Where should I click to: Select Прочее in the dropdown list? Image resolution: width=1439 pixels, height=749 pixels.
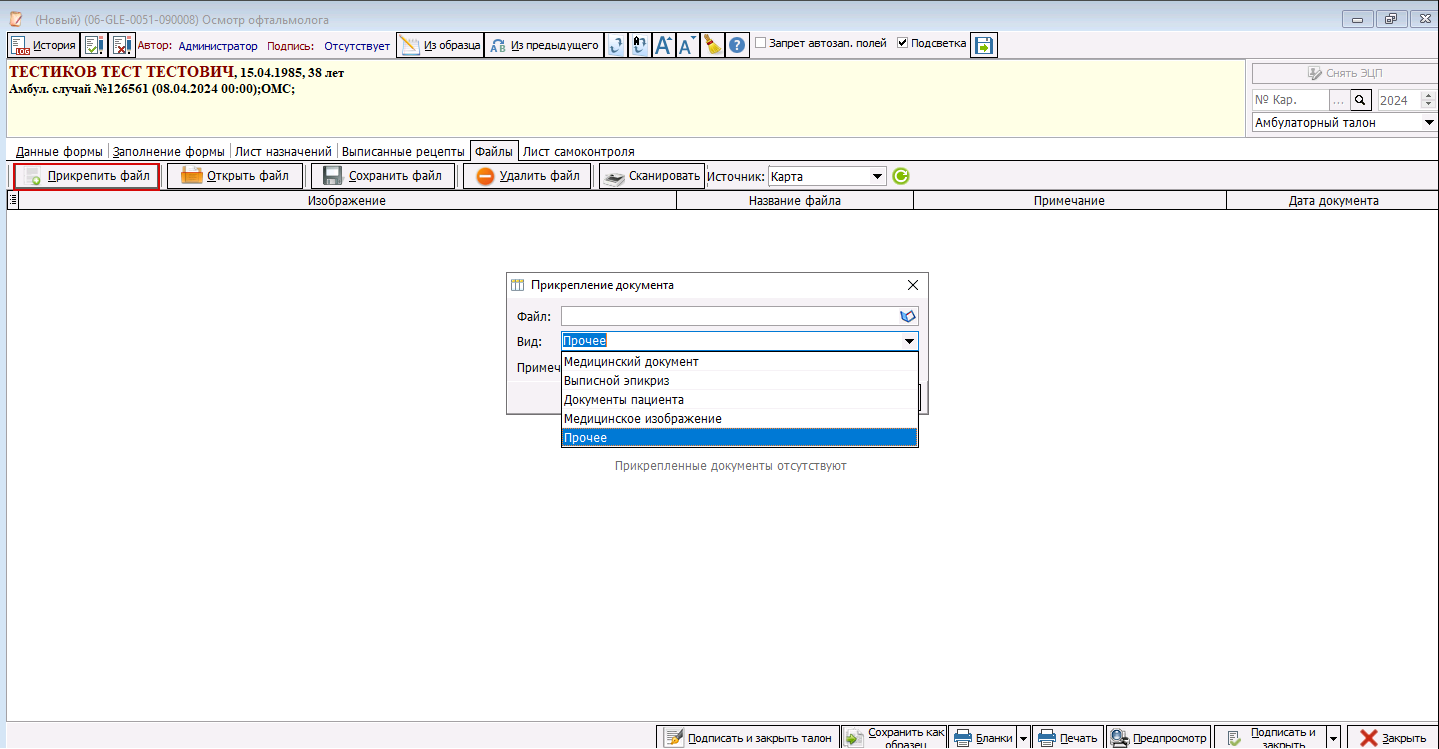pos(739,438)
